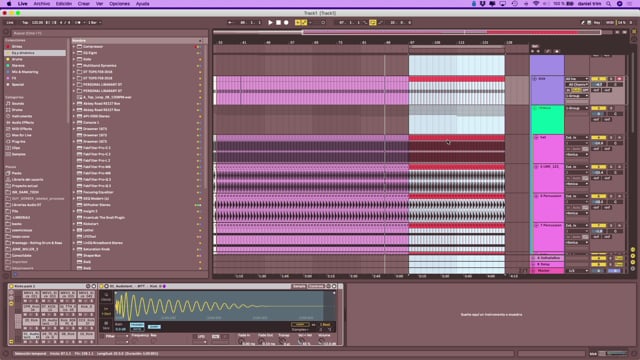The image size is (640, 360).
Task: Open the Spotlight search icon in menu bar
Action: [609, 4]
